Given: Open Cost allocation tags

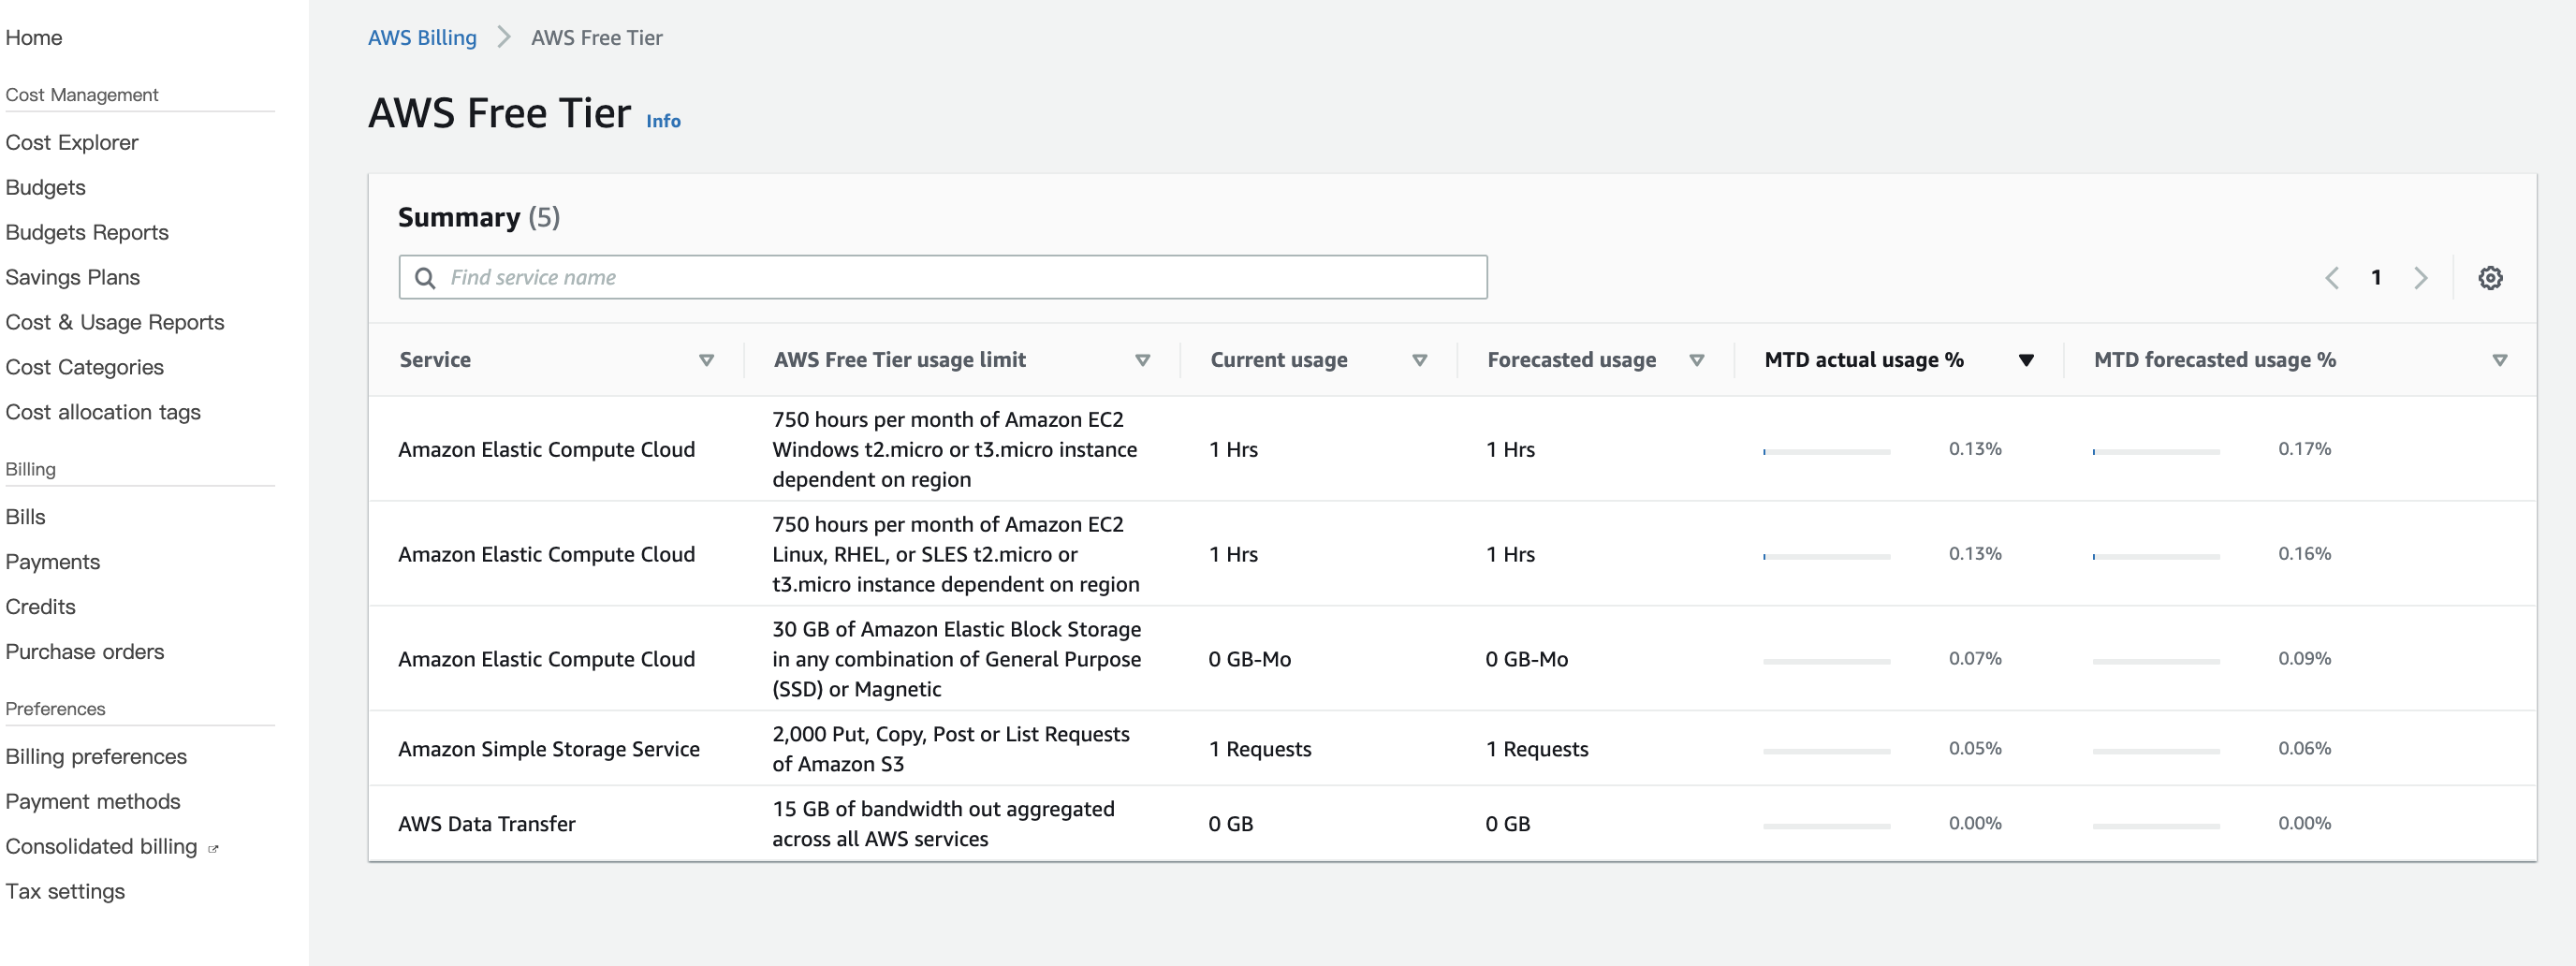Looking at the screenshot, I should click(x=103, y=413).
